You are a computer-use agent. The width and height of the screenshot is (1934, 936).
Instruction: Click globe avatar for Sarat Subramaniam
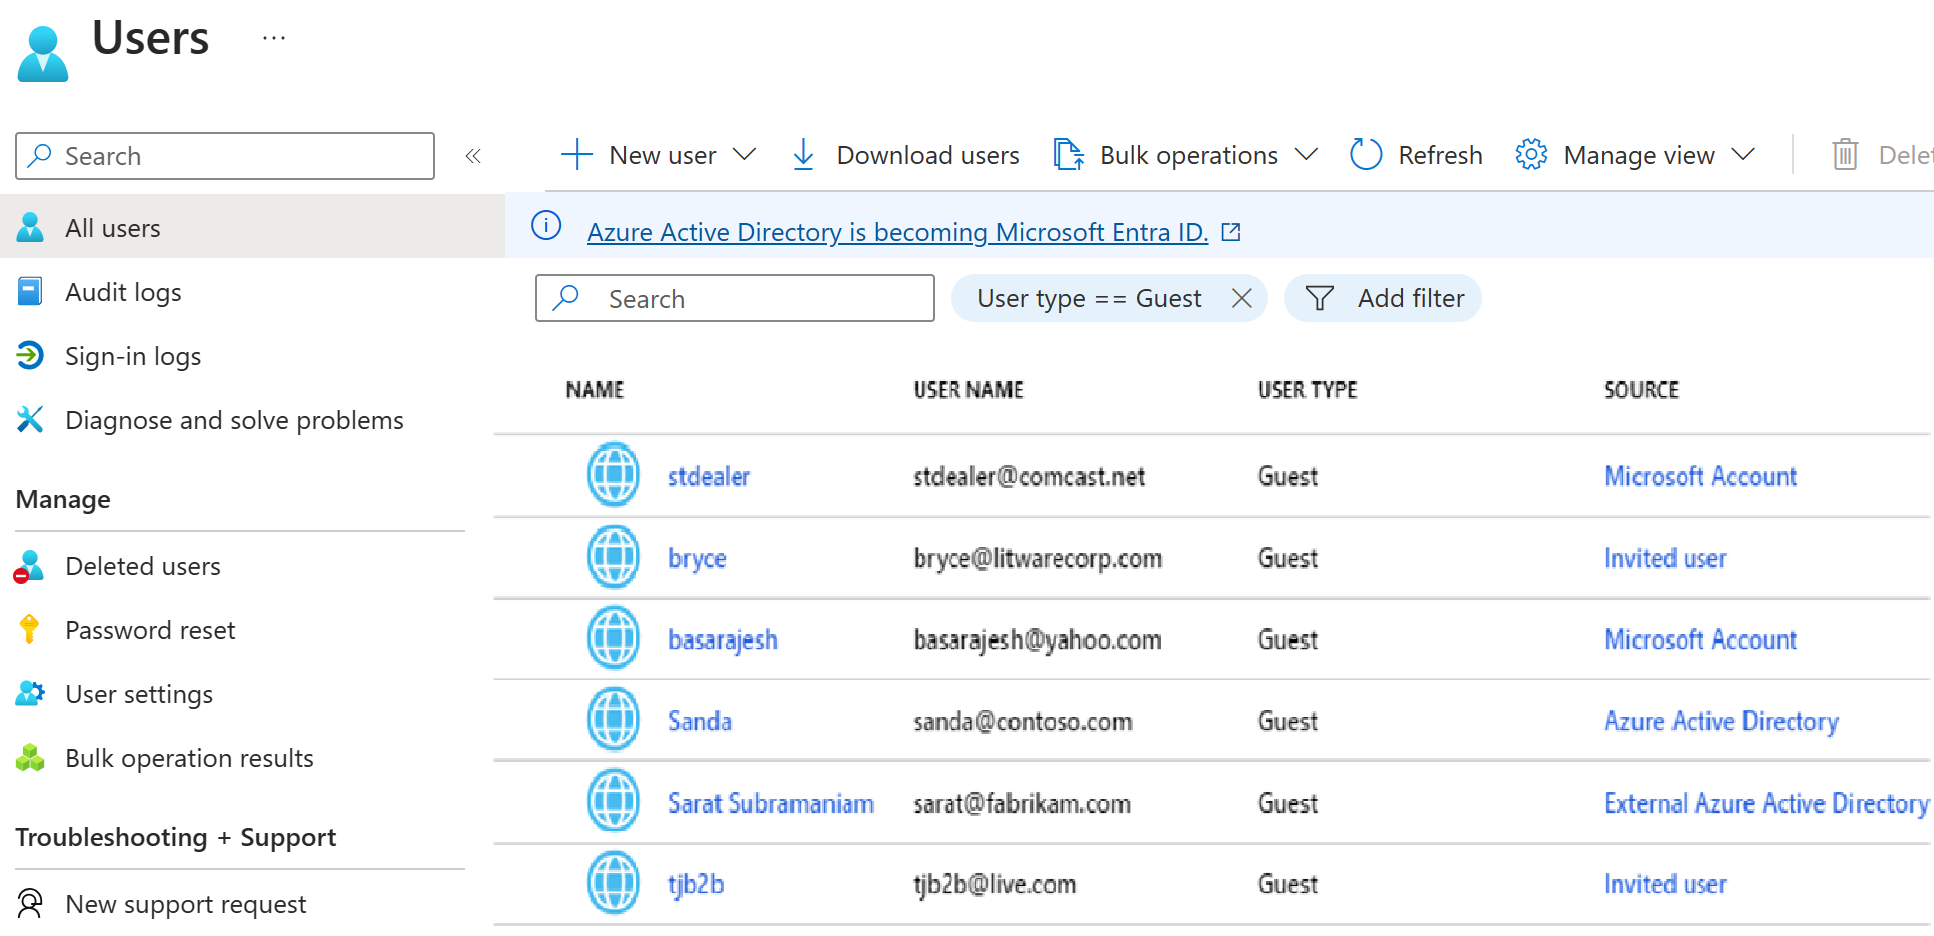coord(613,801)
